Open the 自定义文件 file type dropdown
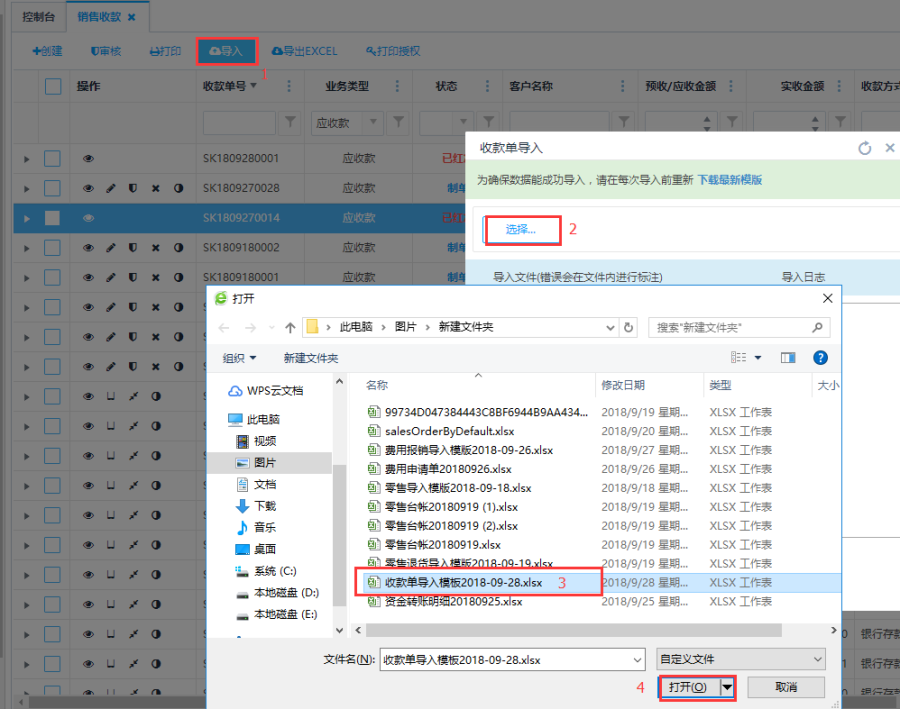900x709 pixels. pyautogui.click(x=740, y=659)
